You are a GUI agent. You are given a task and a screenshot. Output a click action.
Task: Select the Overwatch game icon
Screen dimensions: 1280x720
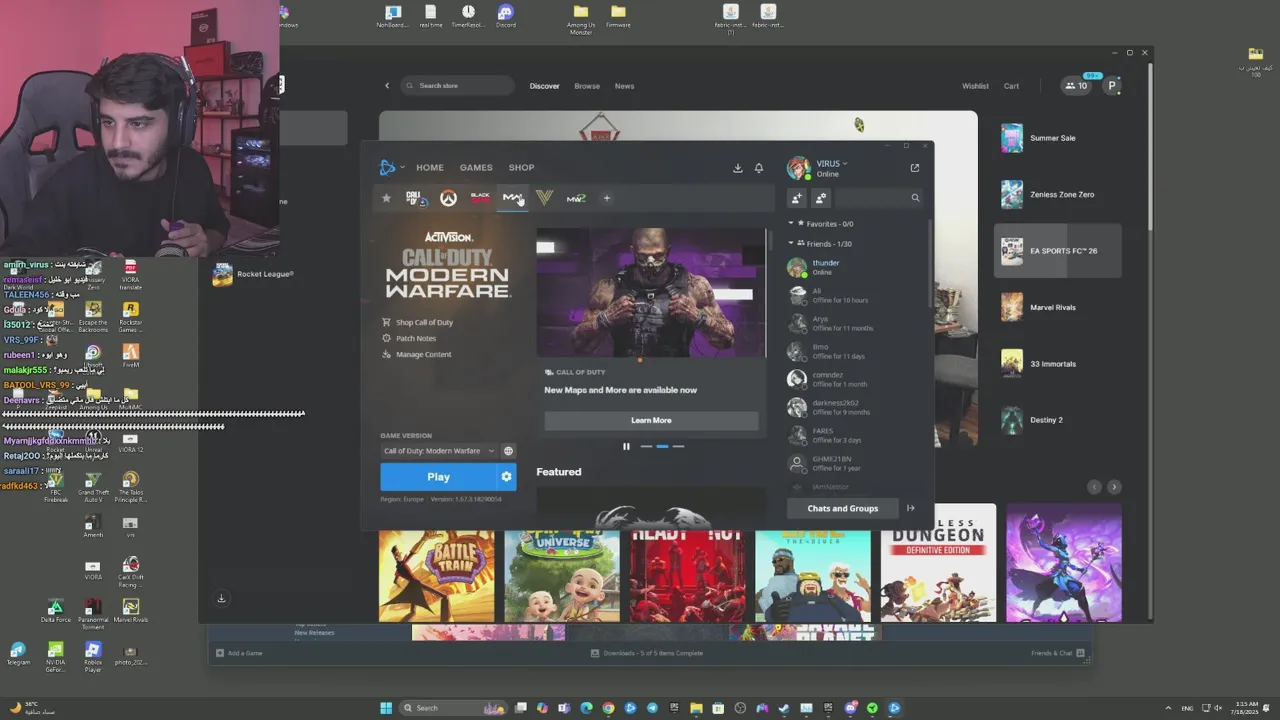[x=448, y=198]
